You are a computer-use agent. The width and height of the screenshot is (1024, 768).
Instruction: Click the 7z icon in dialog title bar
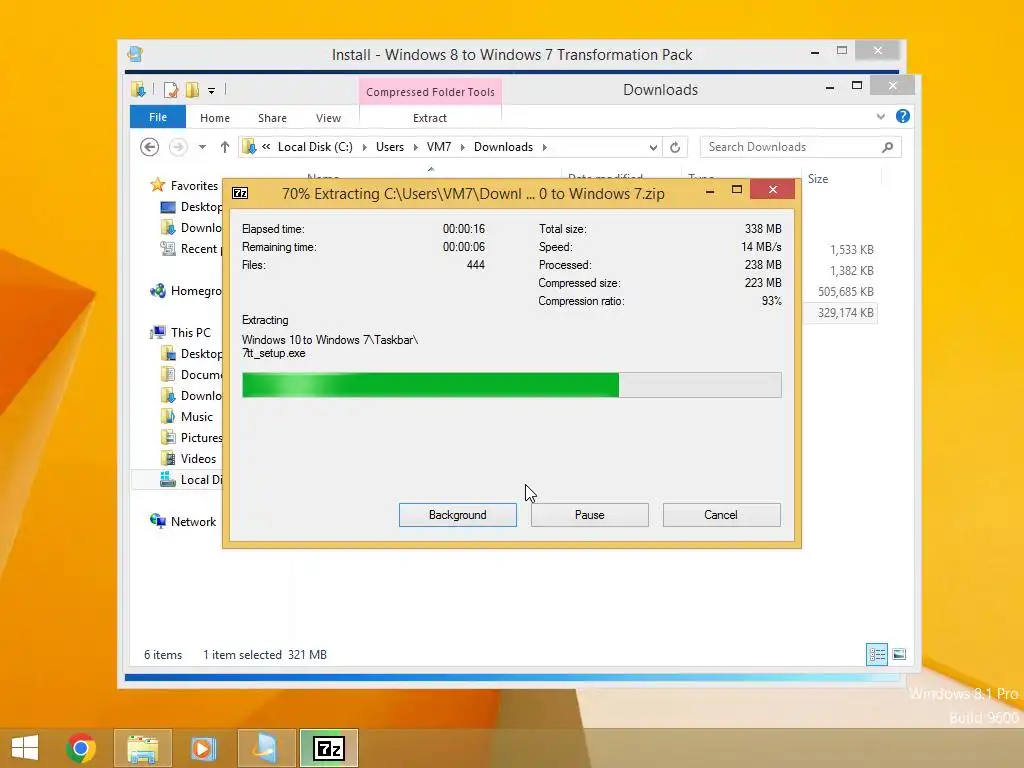(240, 193)
